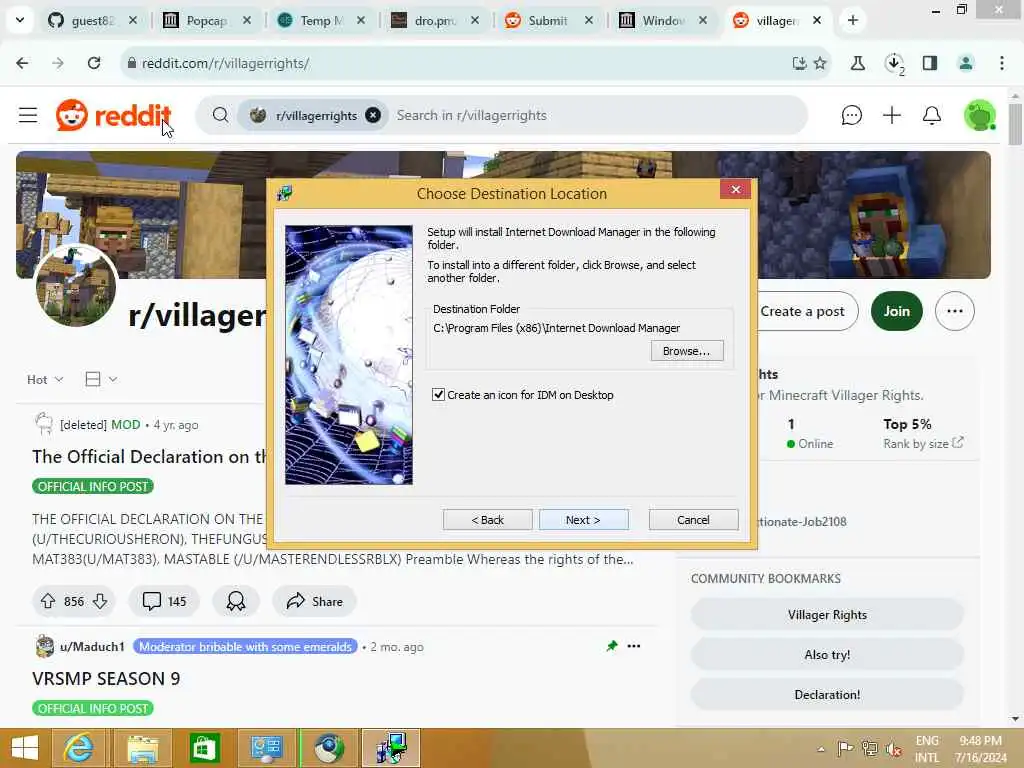Open the community three-dot options

(955, 312)
